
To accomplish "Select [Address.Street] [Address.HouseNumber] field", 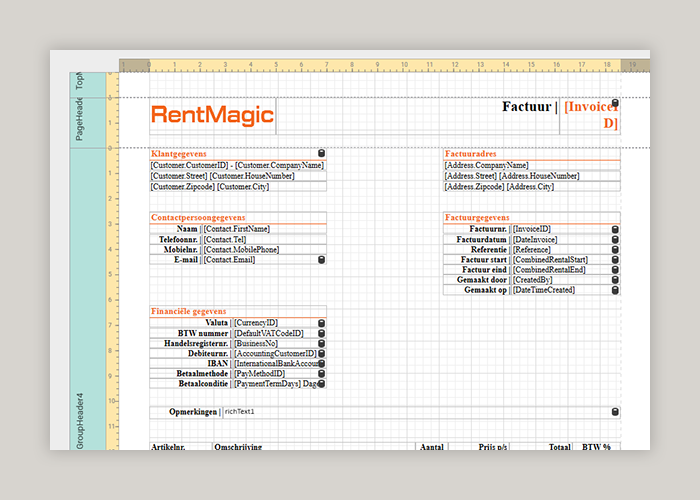I will [532, 176].
